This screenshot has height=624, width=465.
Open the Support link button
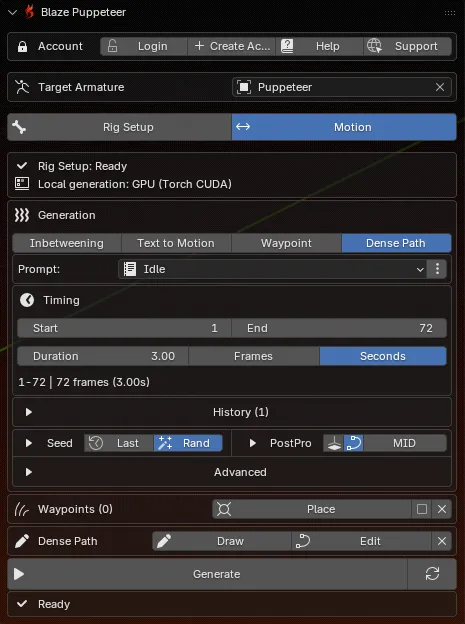408,47
